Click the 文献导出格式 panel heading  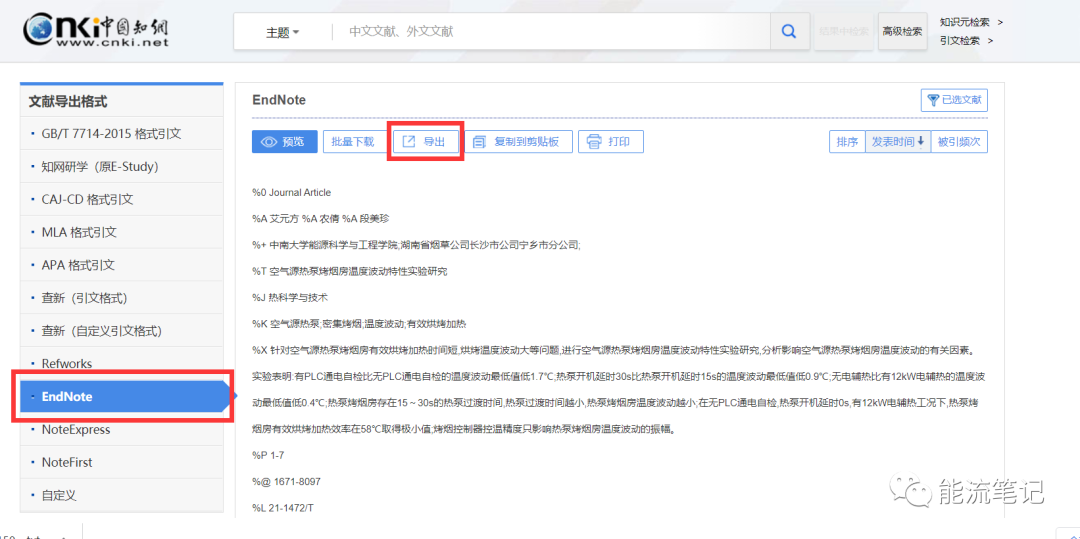pos(68,102)
